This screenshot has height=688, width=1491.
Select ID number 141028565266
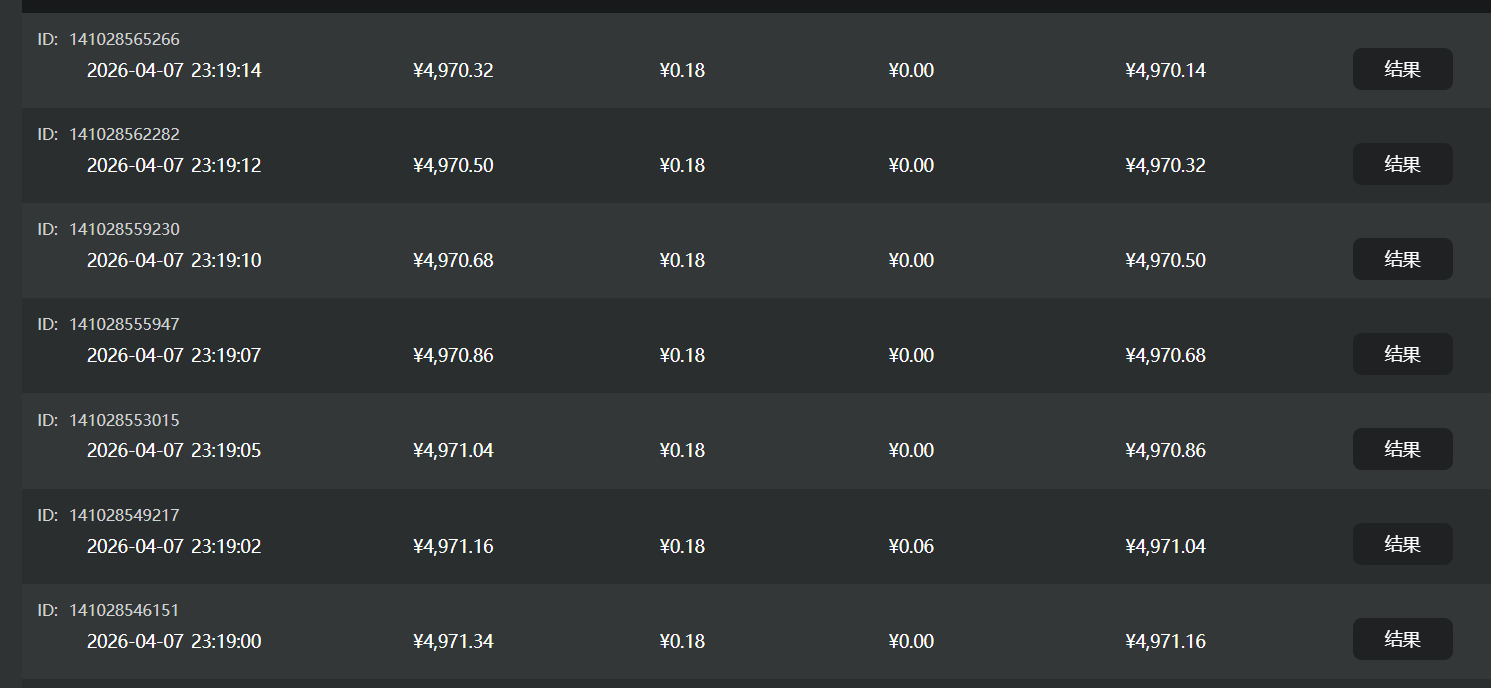pyautogui.click(x=124, y=39)
